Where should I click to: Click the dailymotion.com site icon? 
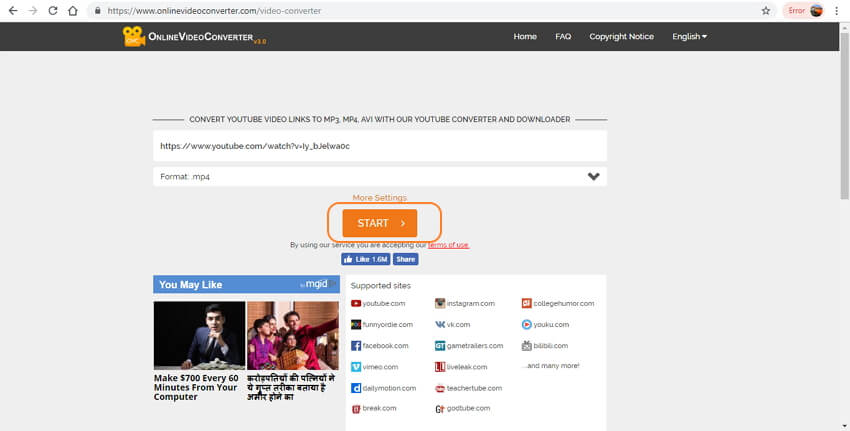(356, 388)
